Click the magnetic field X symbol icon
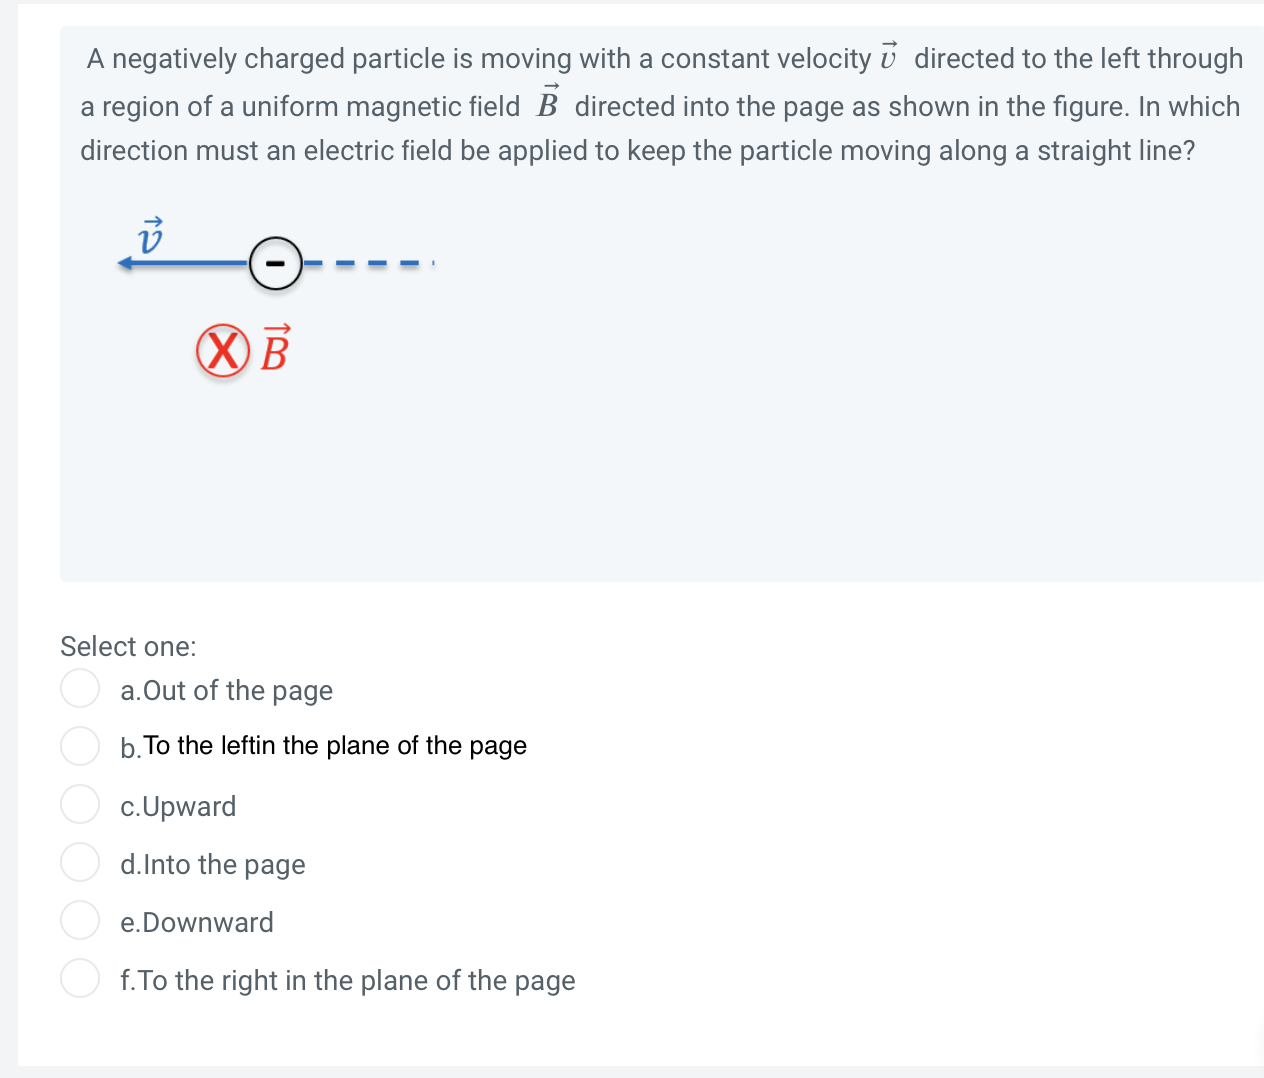Viewport: 1264px width, 1078px height. coord(222,352)
